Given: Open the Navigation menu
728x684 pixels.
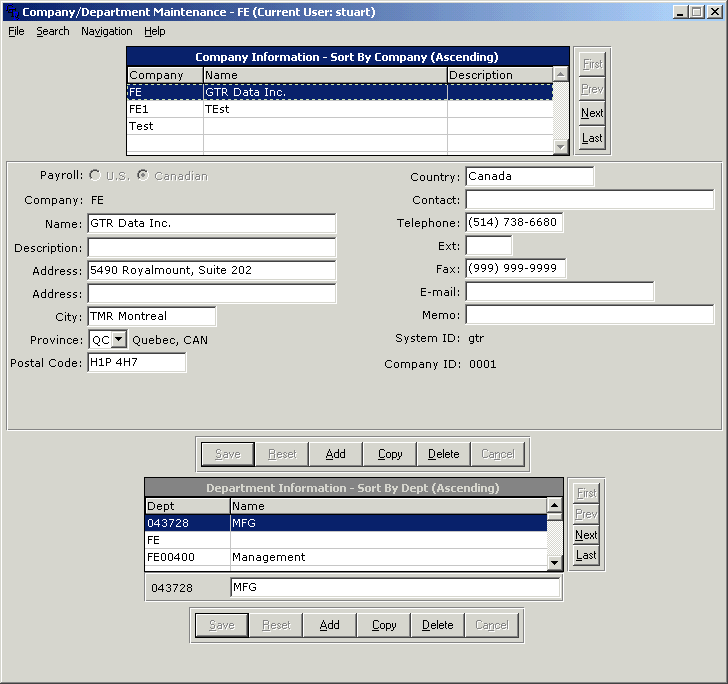Looking at the screenshot, I should click(x=106, y=31).
